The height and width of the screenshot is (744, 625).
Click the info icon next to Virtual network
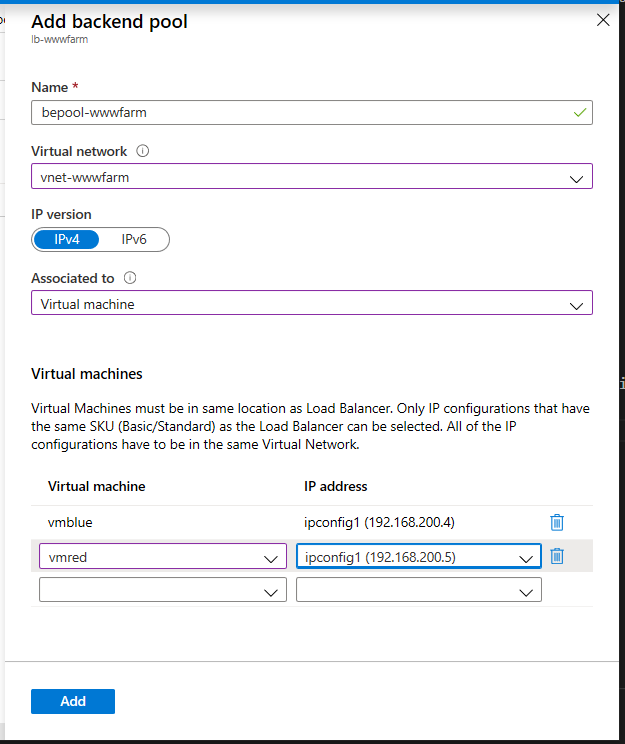pyautogui.click(x=142, y=152)
